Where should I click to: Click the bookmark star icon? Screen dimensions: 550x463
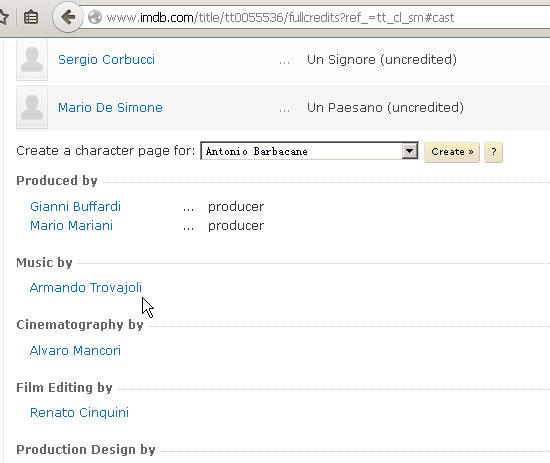pyautogui.click(x=3, y=17)
